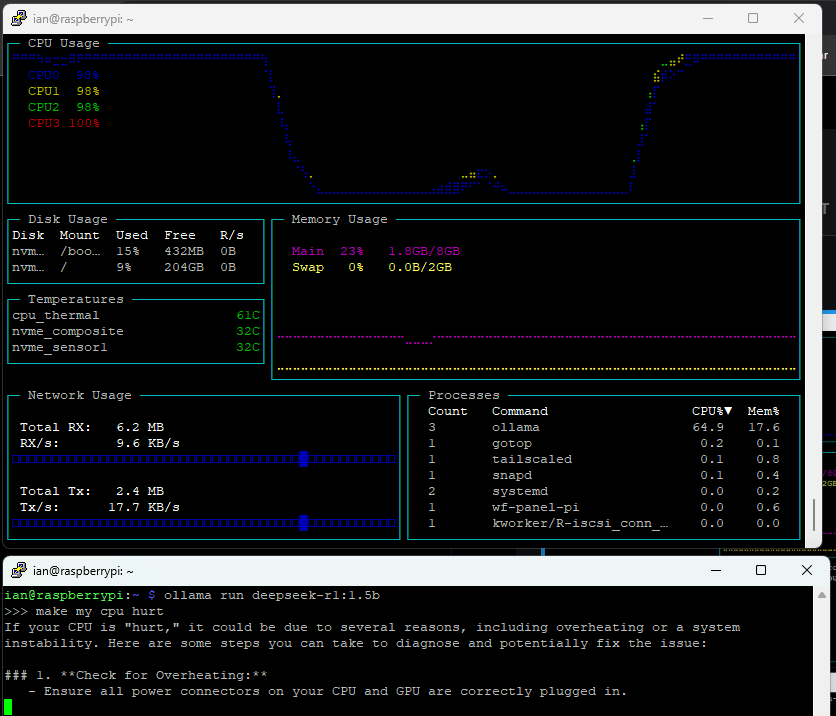836x716 pixels.
Task: Click the PuTTY icon in the gotop window title
Action: point(19,19)
